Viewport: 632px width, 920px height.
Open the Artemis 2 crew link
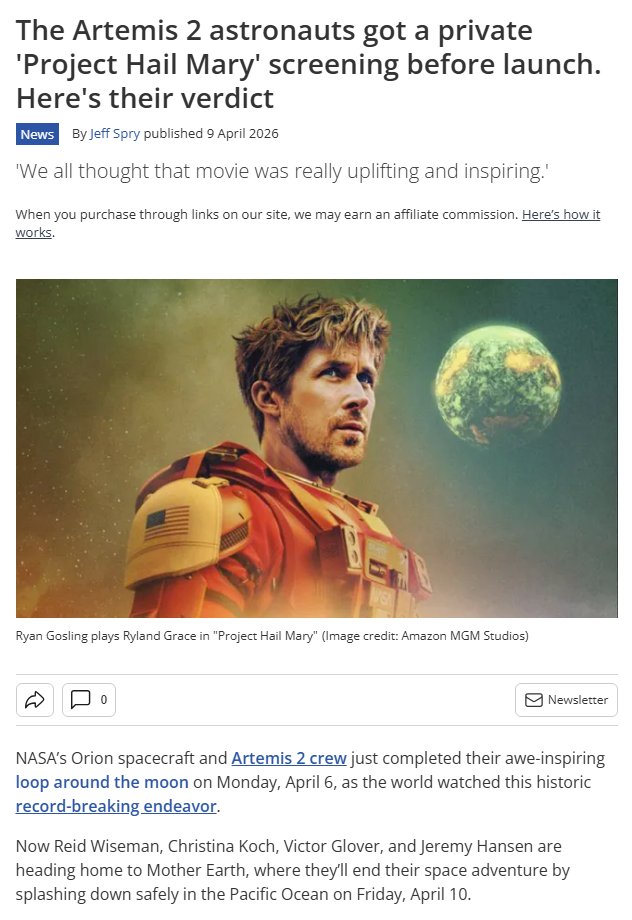[289, 758]
